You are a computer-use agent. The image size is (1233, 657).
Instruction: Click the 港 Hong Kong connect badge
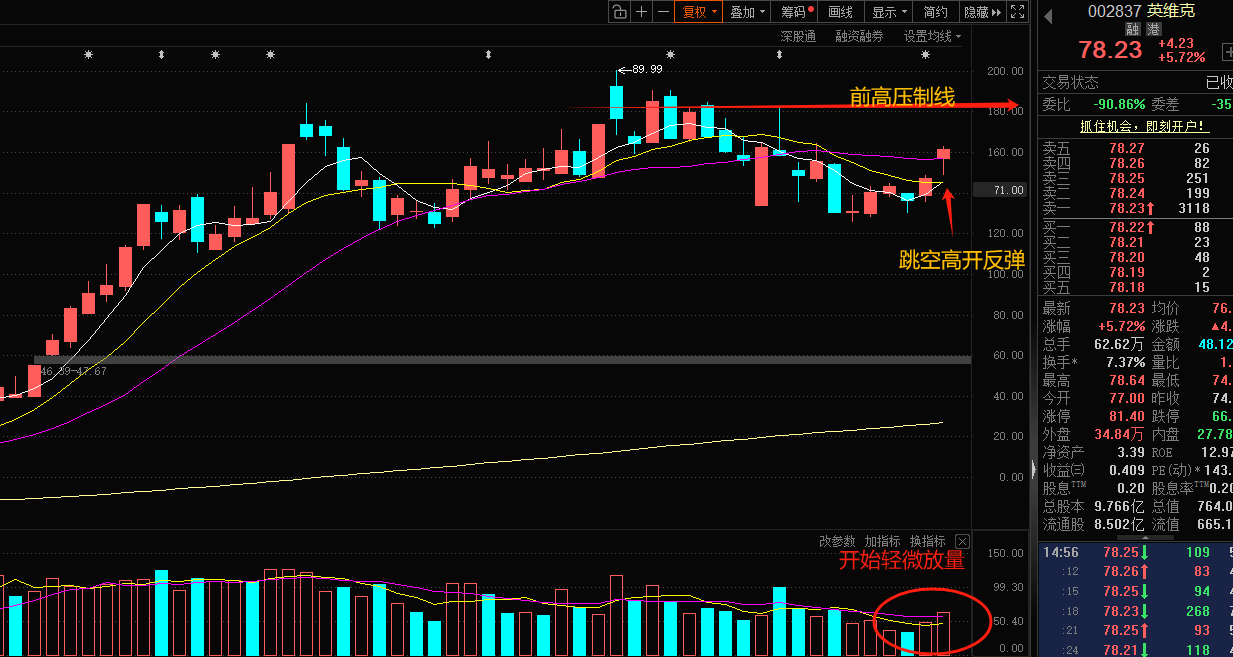[x=1153, y=30]
